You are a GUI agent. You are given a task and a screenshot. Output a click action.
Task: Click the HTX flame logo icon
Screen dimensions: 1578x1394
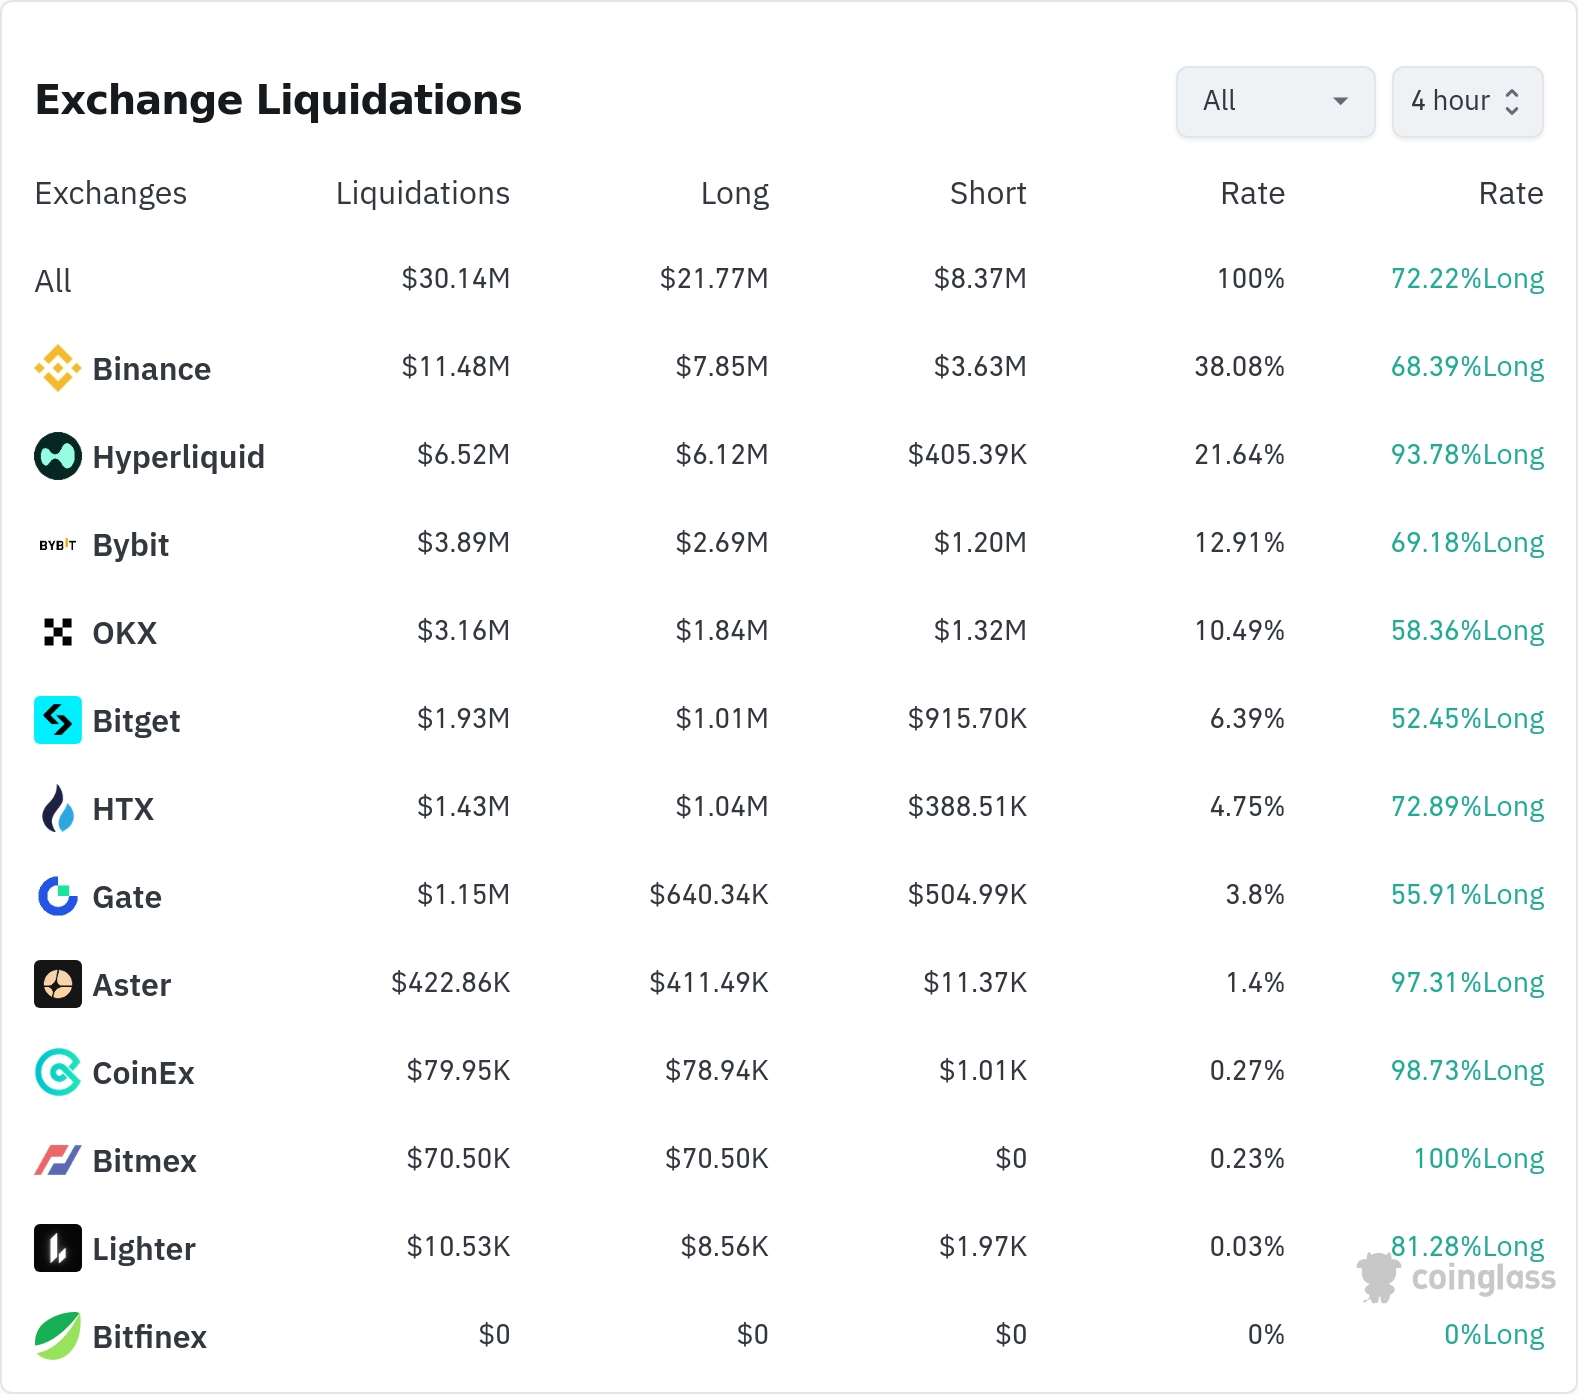coord(58,808)
